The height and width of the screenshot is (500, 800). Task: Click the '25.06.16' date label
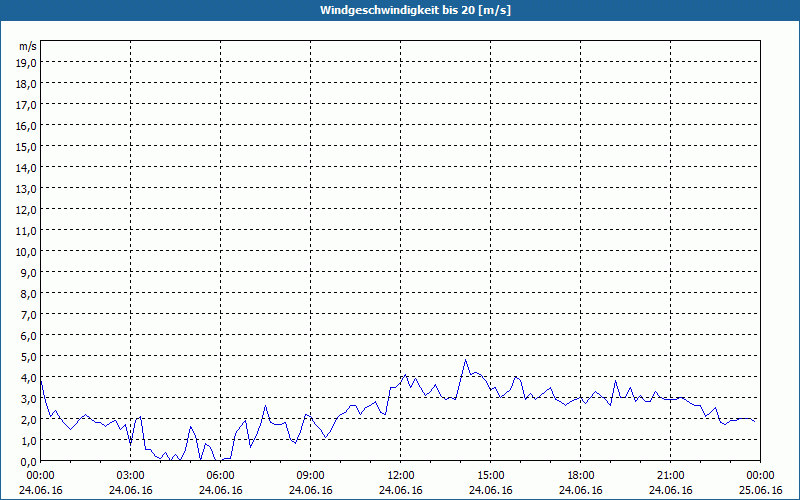(761, 490)
